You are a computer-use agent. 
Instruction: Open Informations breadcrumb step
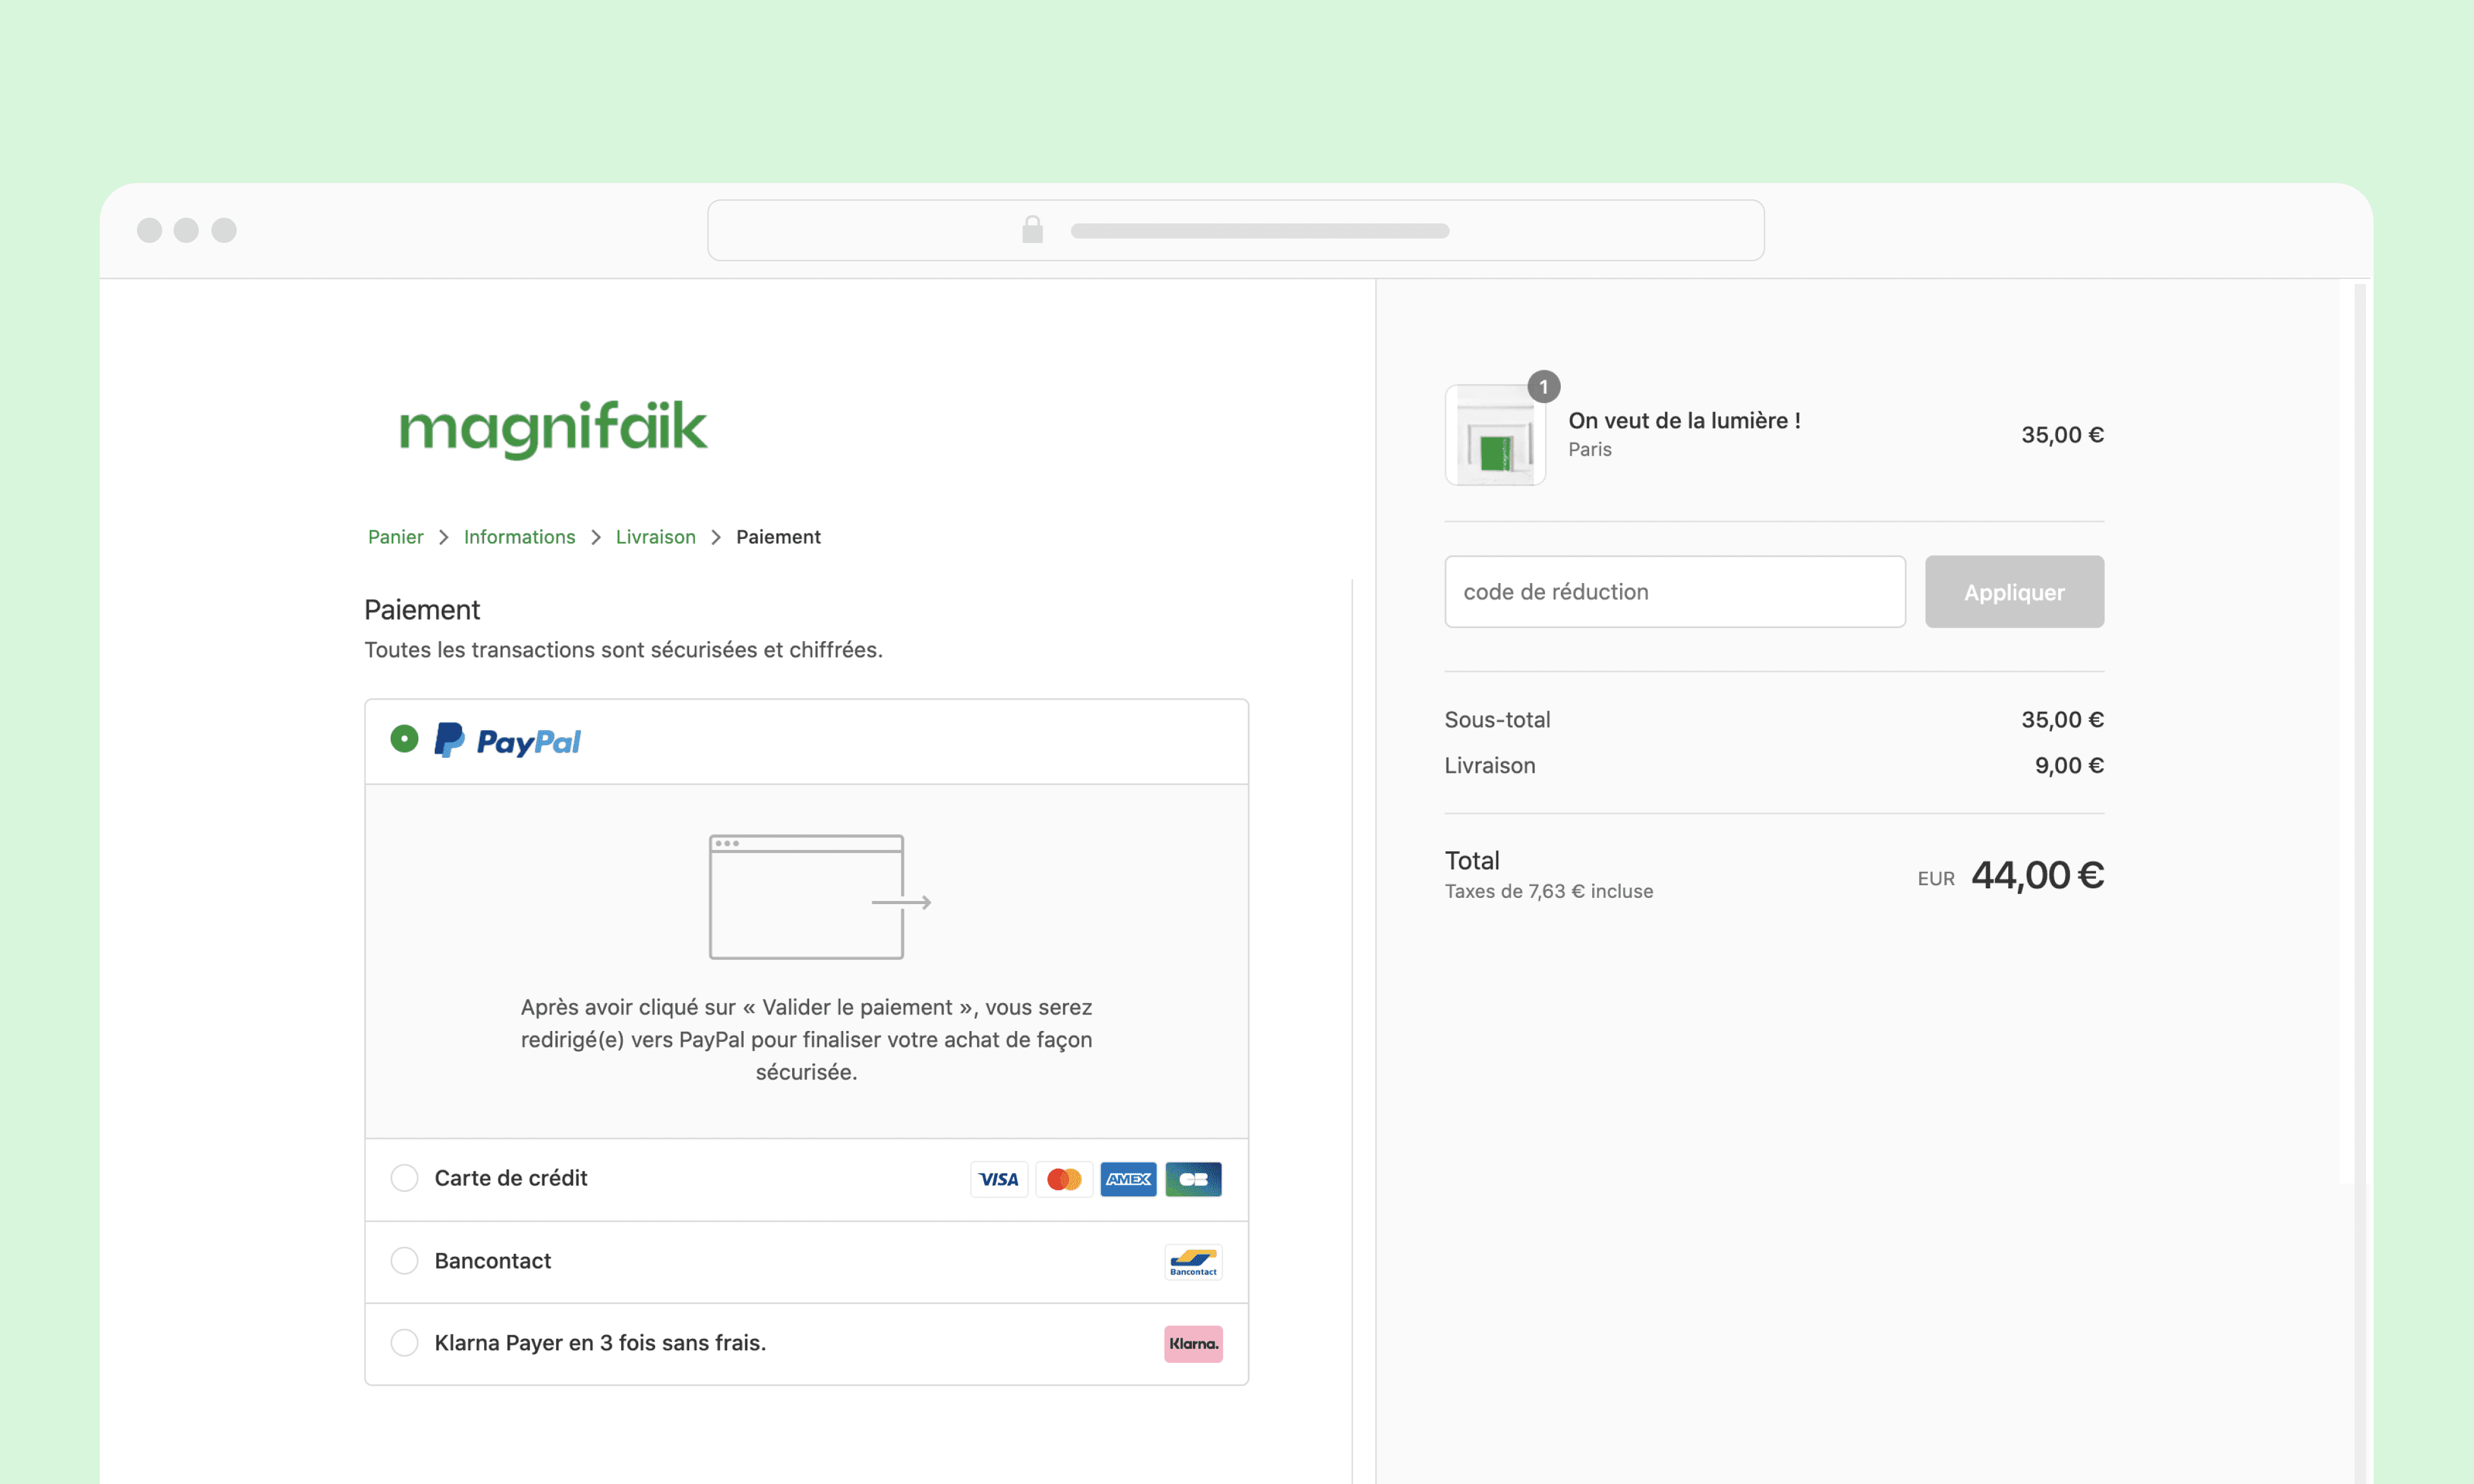point(519,537)
